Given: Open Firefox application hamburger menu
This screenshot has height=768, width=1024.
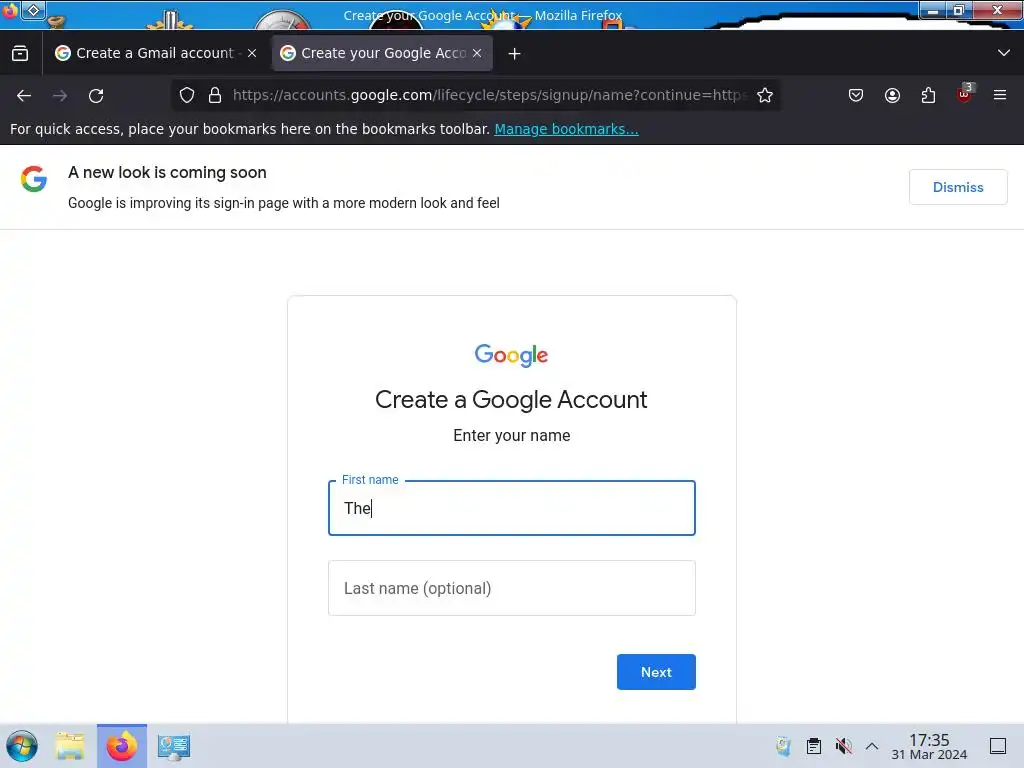Looking at the screenshot, I should pyautogui.click(x=1000, y=95).
